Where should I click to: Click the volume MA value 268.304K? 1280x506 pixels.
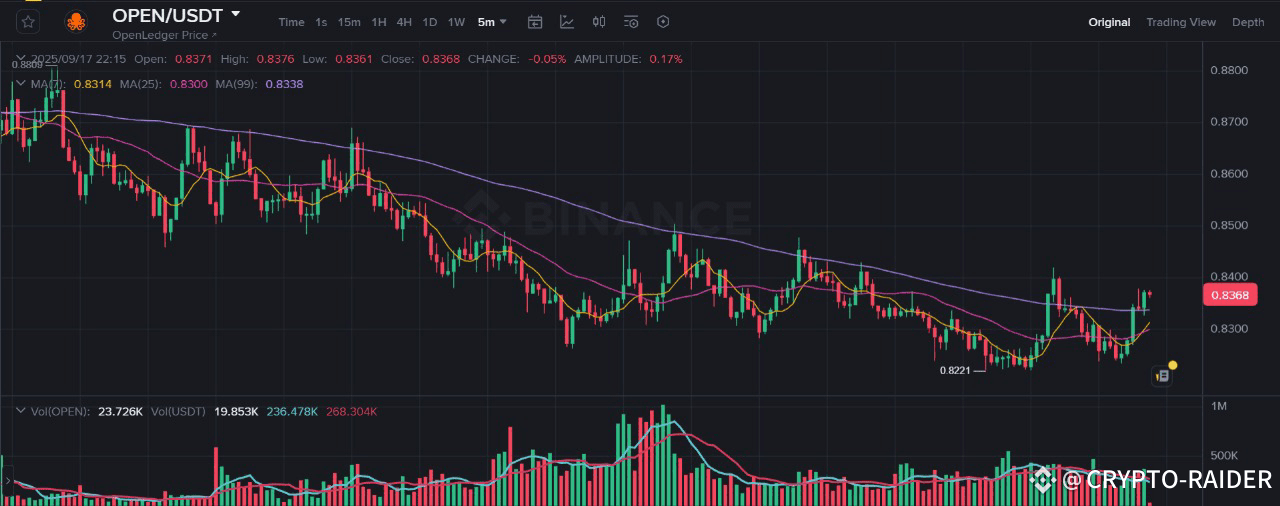coord(352,411)
